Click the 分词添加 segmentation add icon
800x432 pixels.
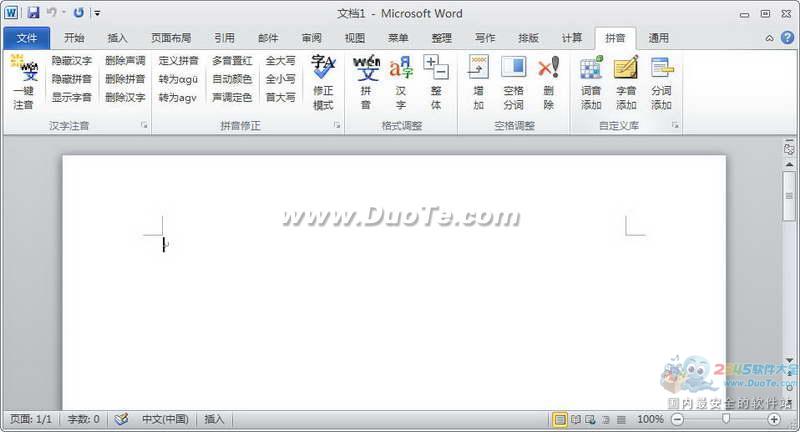pos(661,80)
